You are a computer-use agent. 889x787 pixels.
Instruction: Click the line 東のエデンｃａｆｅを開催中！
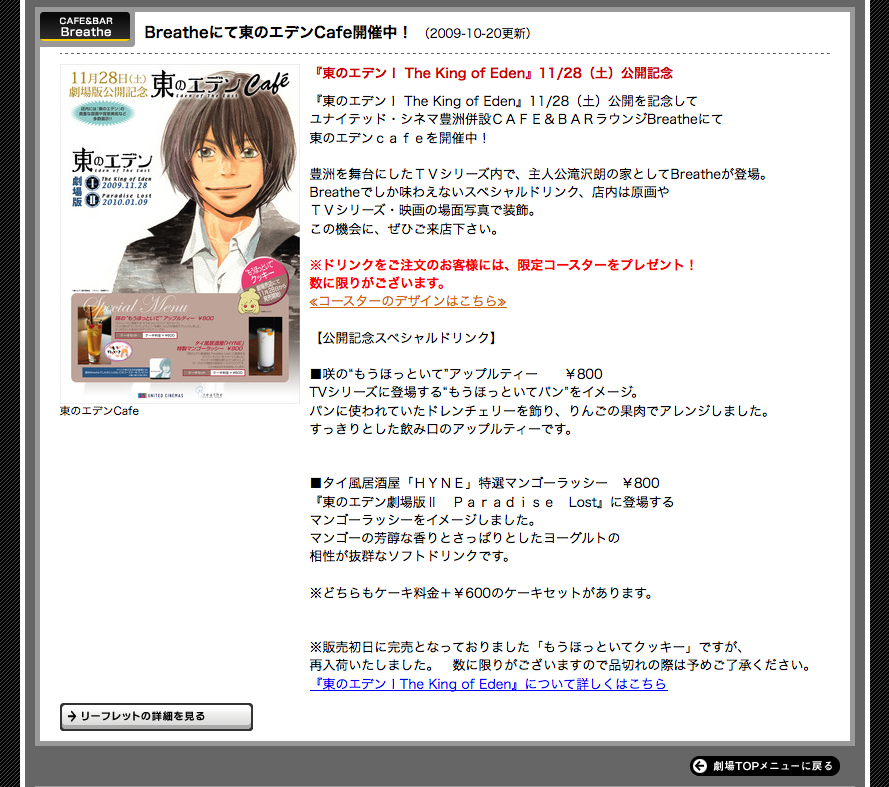[x=399, y=138]
